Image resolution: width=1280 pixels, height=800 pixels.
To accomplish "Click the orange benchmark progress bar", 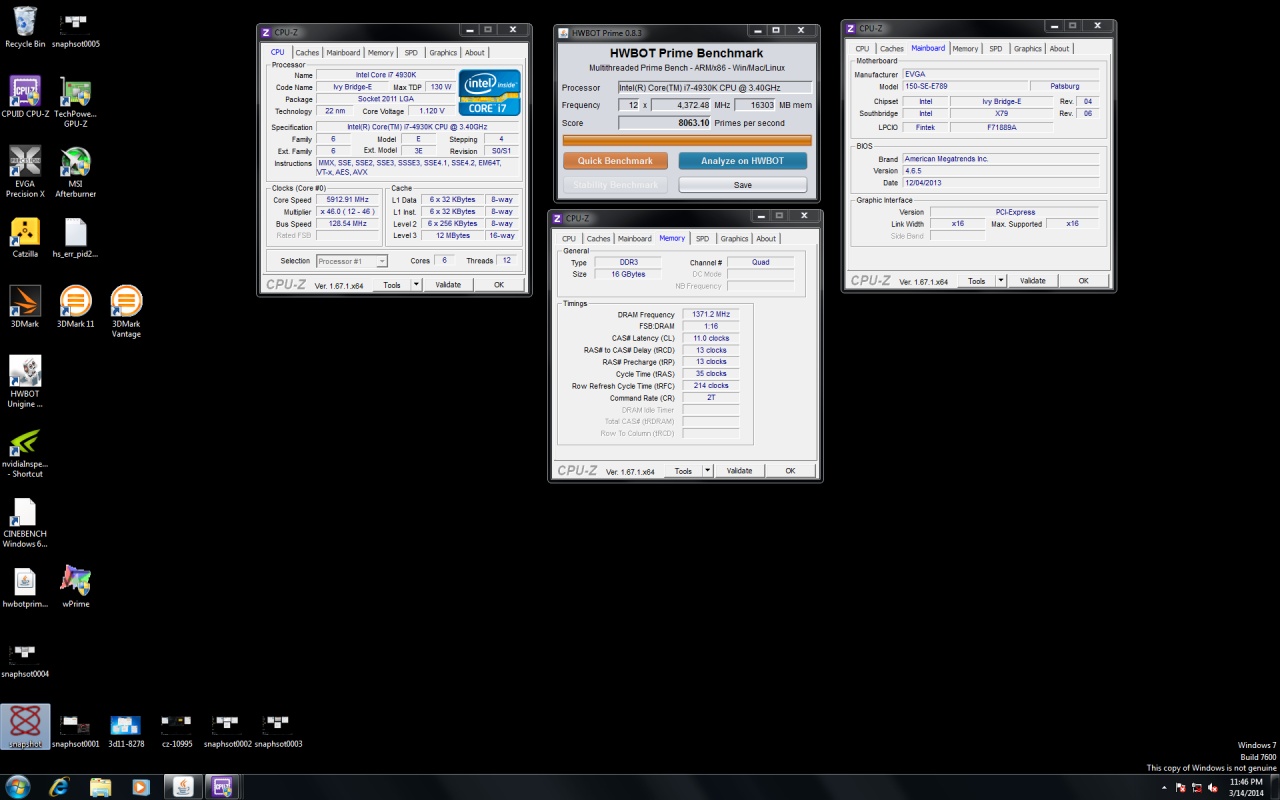I will point(687,141).
